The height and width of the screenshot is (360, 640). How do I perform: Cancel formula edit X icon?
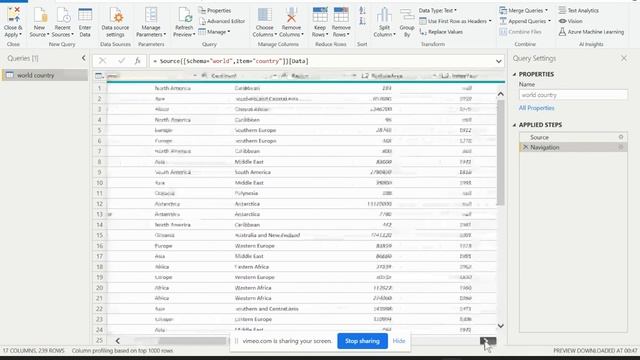coord(102,61)
